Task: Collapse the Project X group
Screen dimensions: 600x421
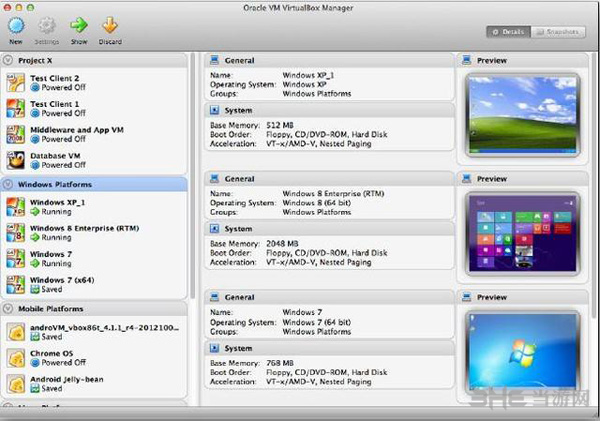Action: 9,60
